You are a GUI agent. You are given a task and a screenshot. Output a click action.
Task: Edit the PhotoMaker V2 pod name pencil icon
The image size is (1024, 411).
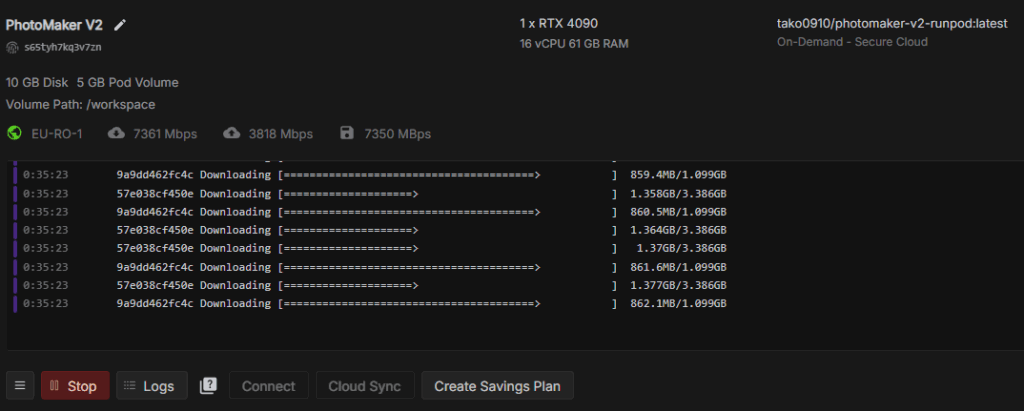(120, 25)
